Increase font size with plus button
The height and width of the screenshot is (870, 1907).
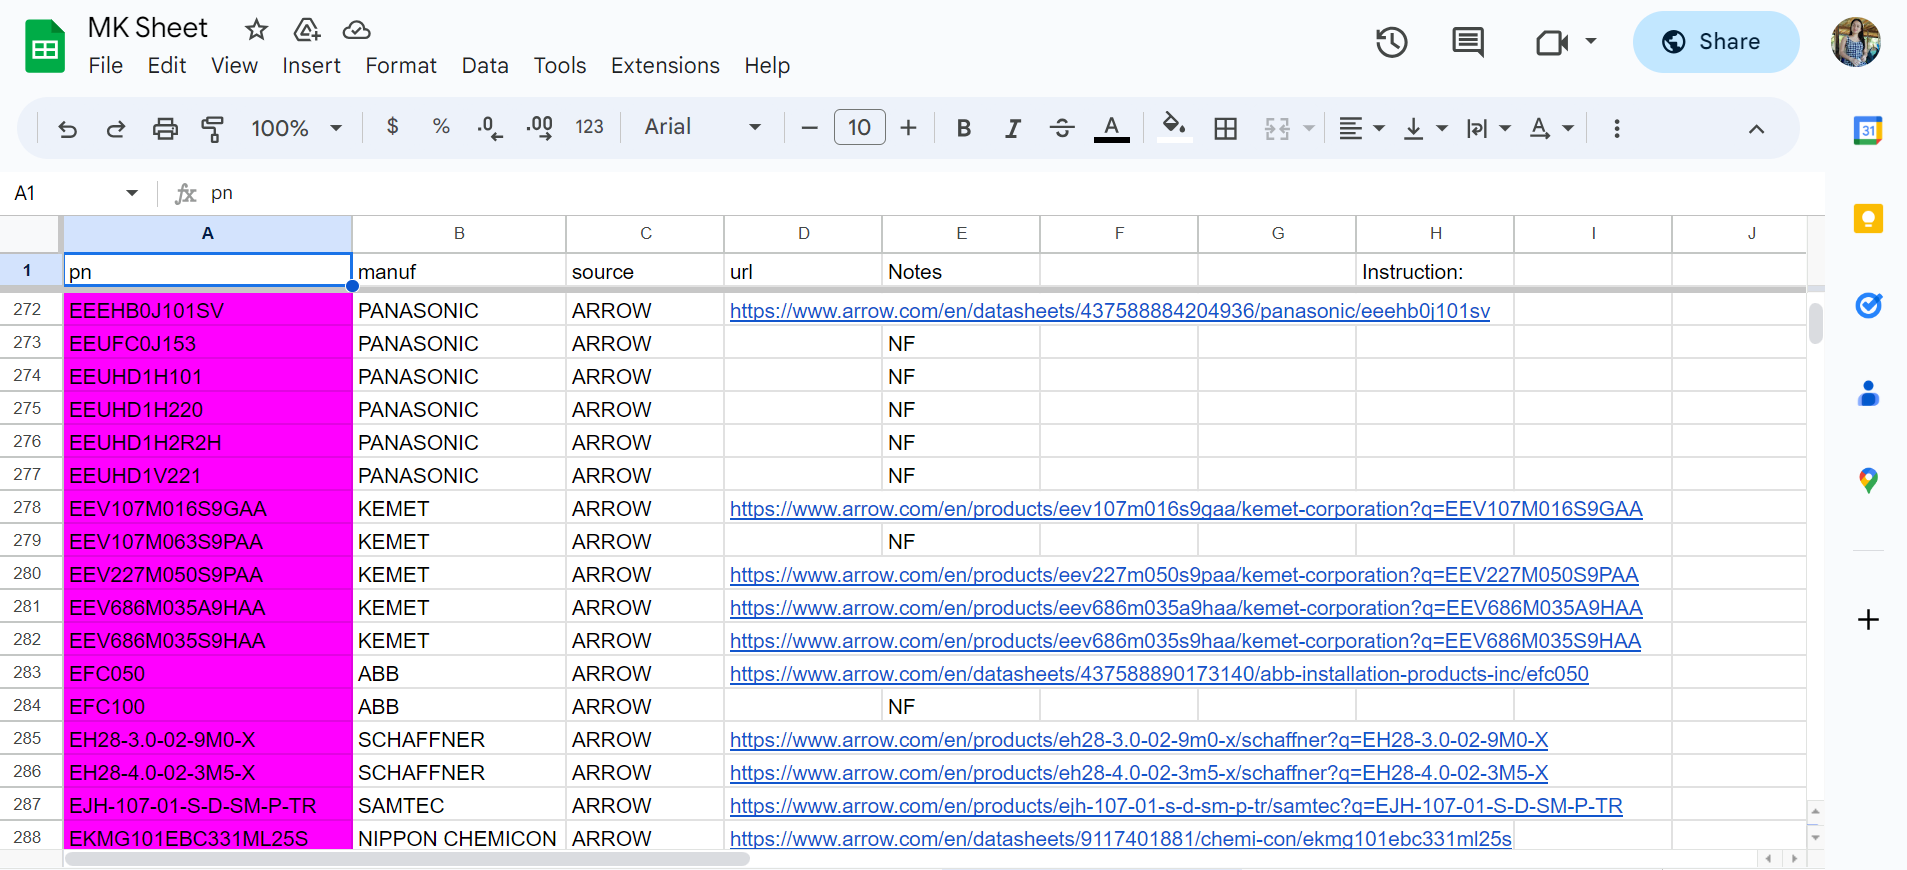(x=908, y=128)
